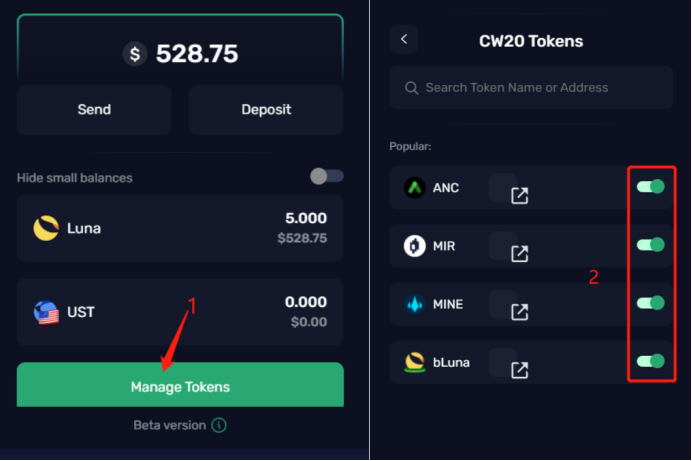Turn off the MINE token switch
The width and height of the screenshot is (692, 461).
[651, 303]
